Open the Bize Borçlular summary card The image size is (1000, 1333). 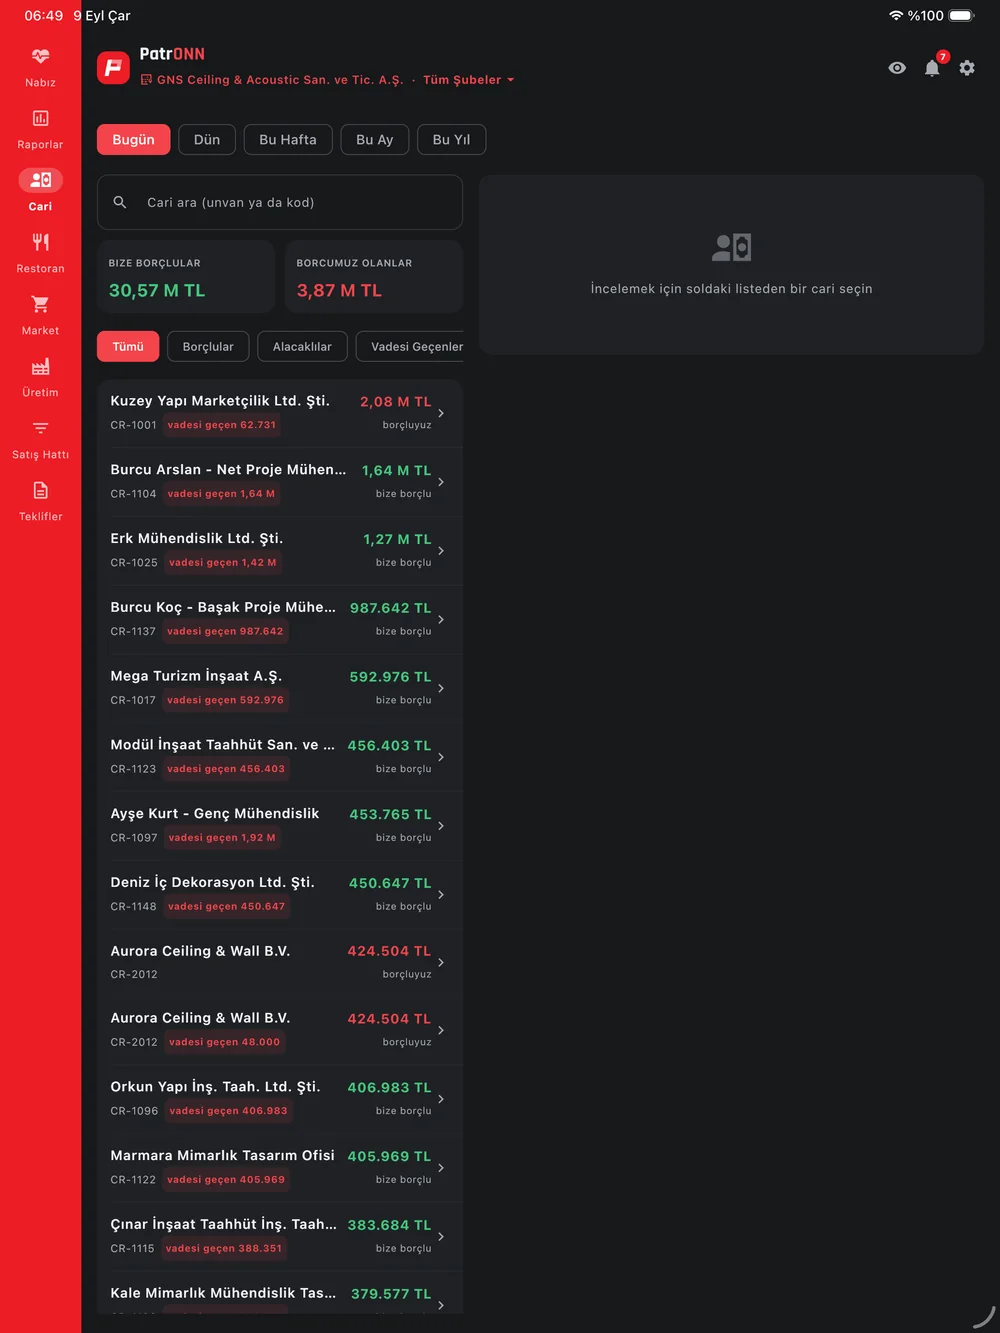coord(186,277)
